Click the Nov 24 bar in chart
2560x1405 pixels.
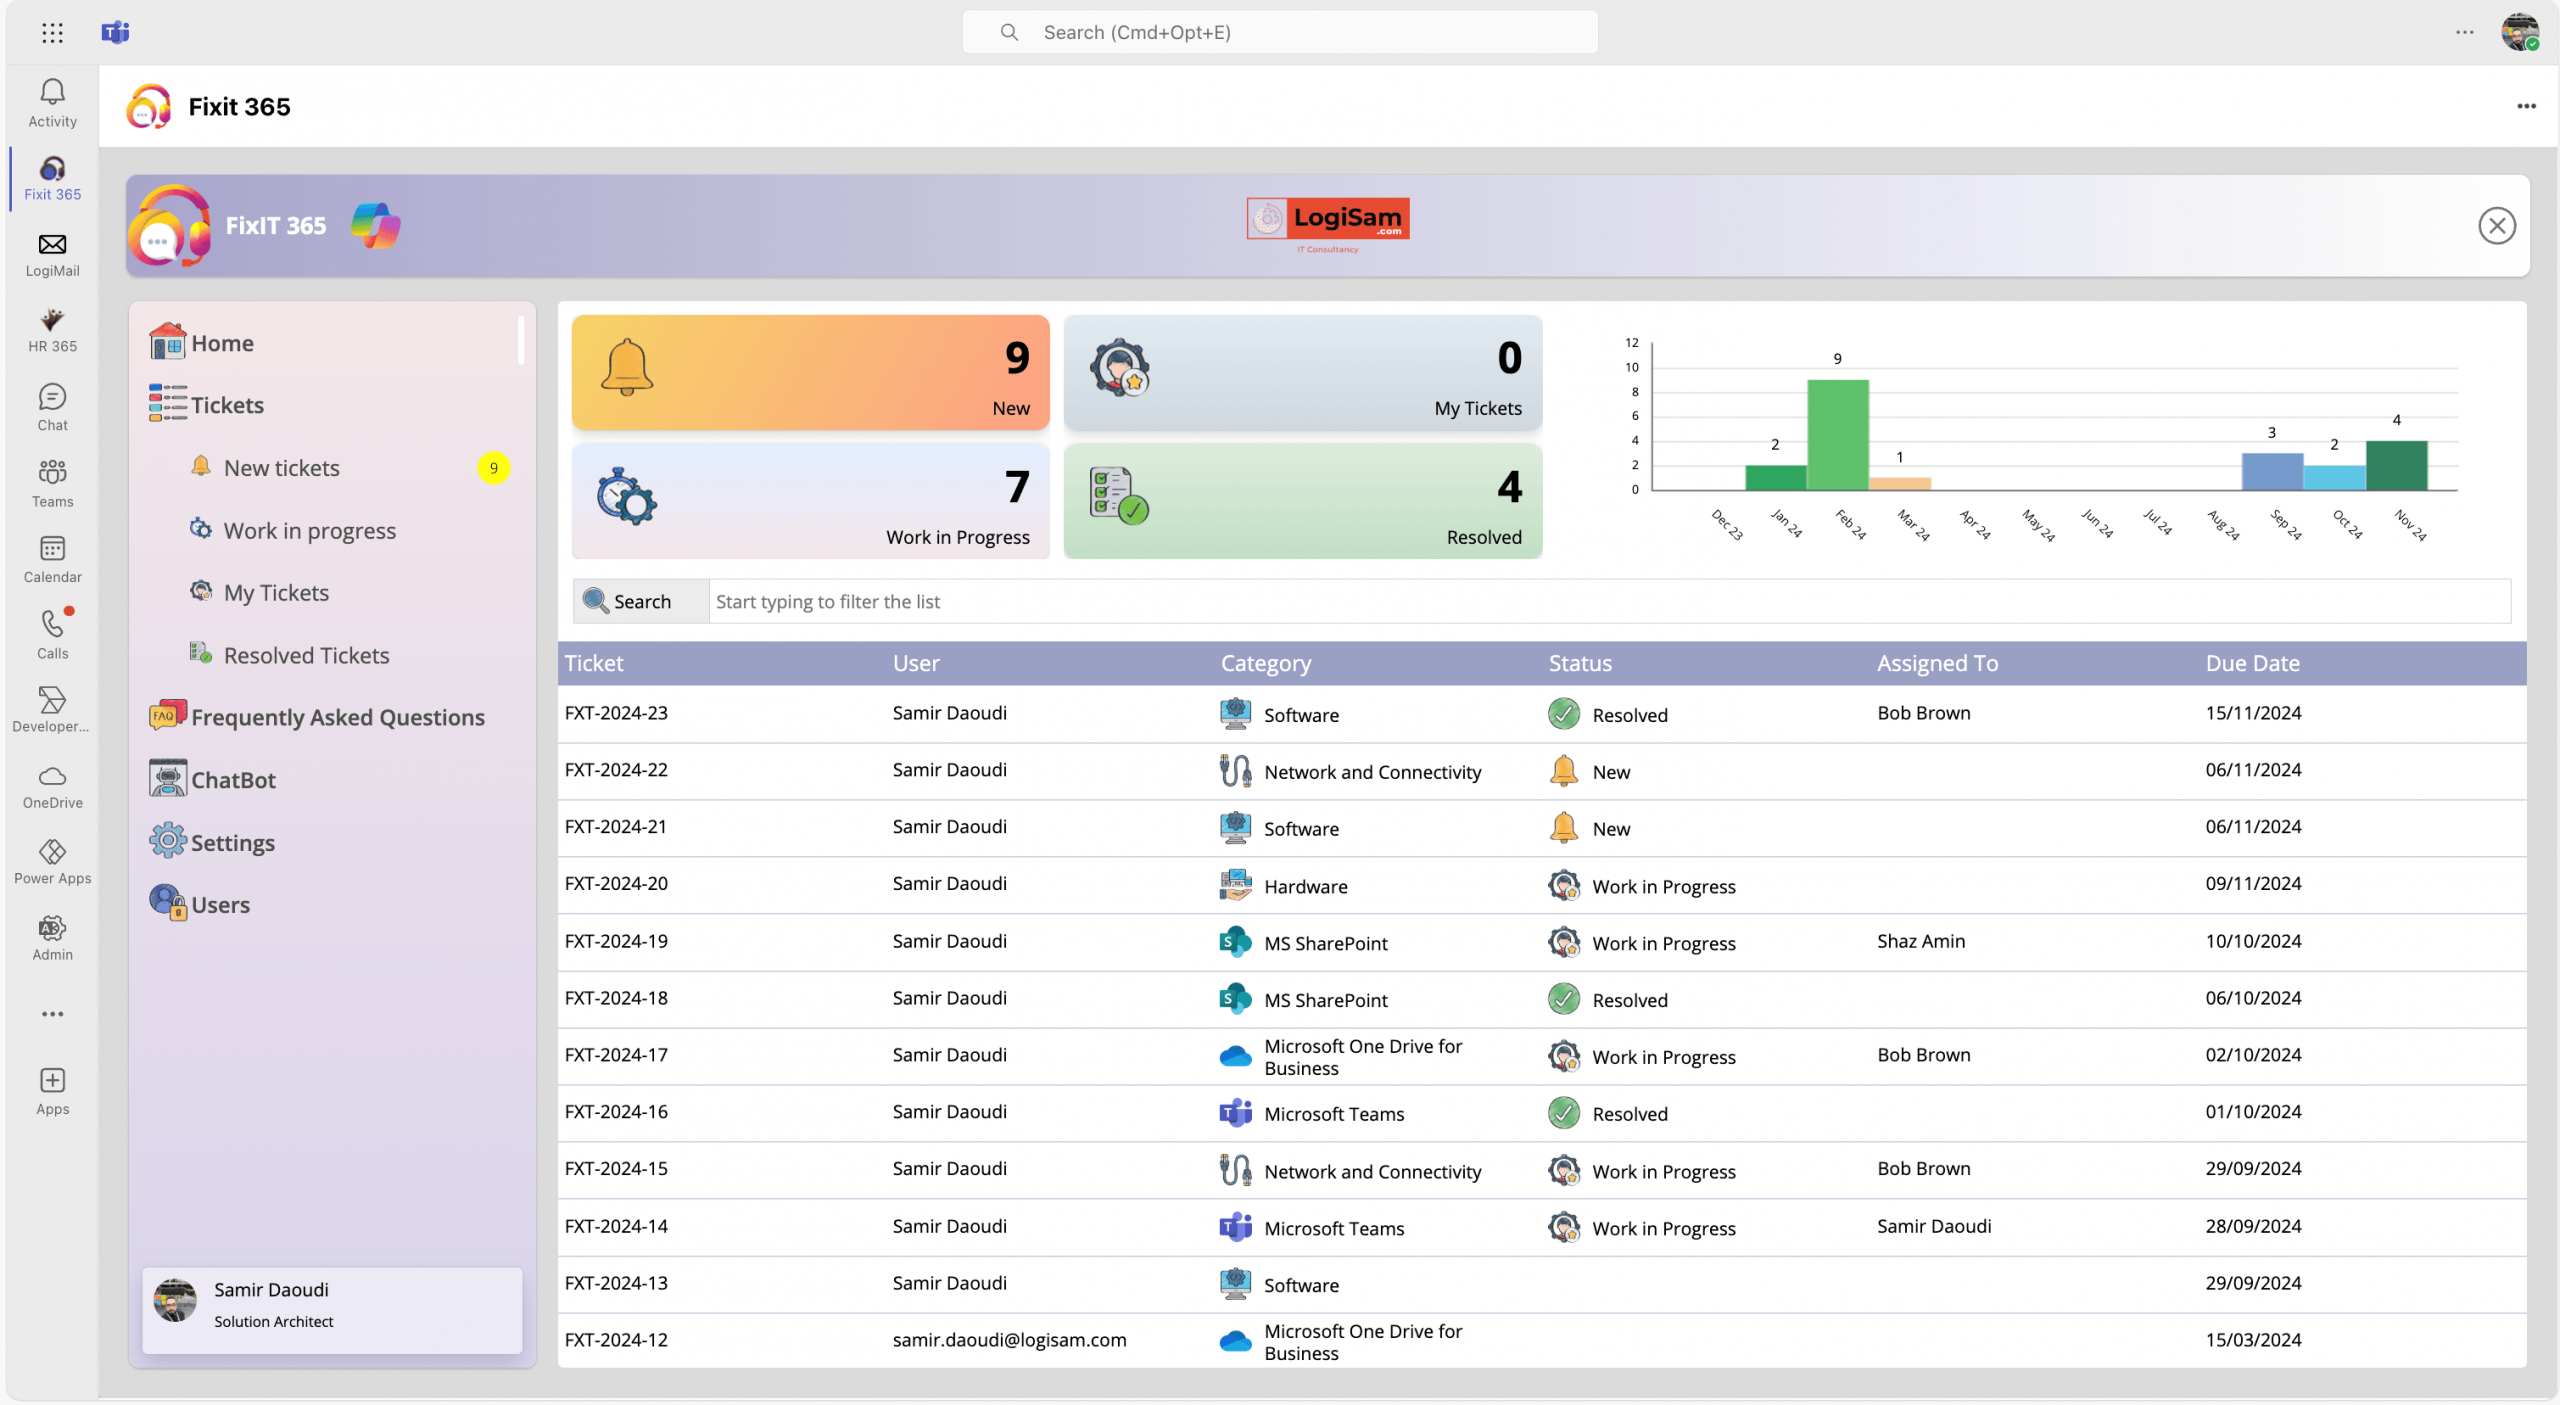(2396, 465)
